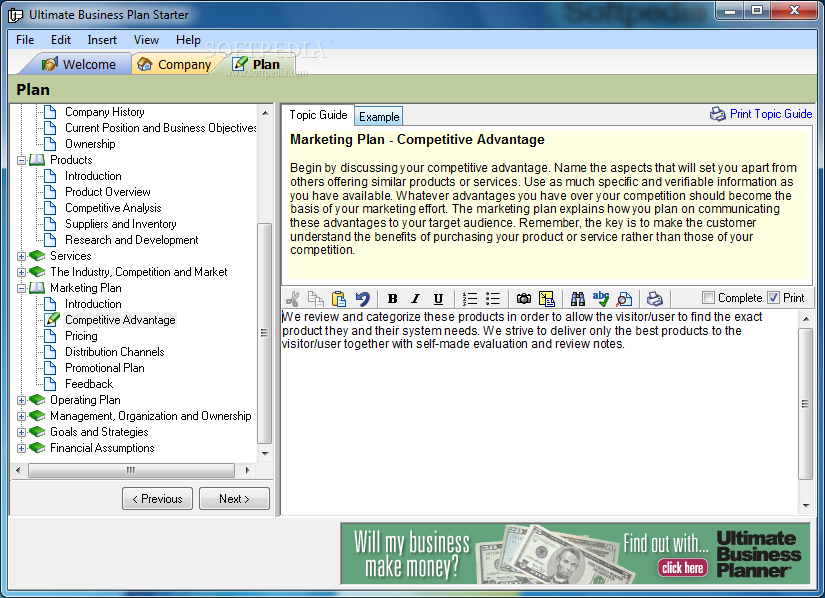The height and width of the screenshot is (598, 825).
Task: Click inside the plan text editor
Action: (539, 412)
